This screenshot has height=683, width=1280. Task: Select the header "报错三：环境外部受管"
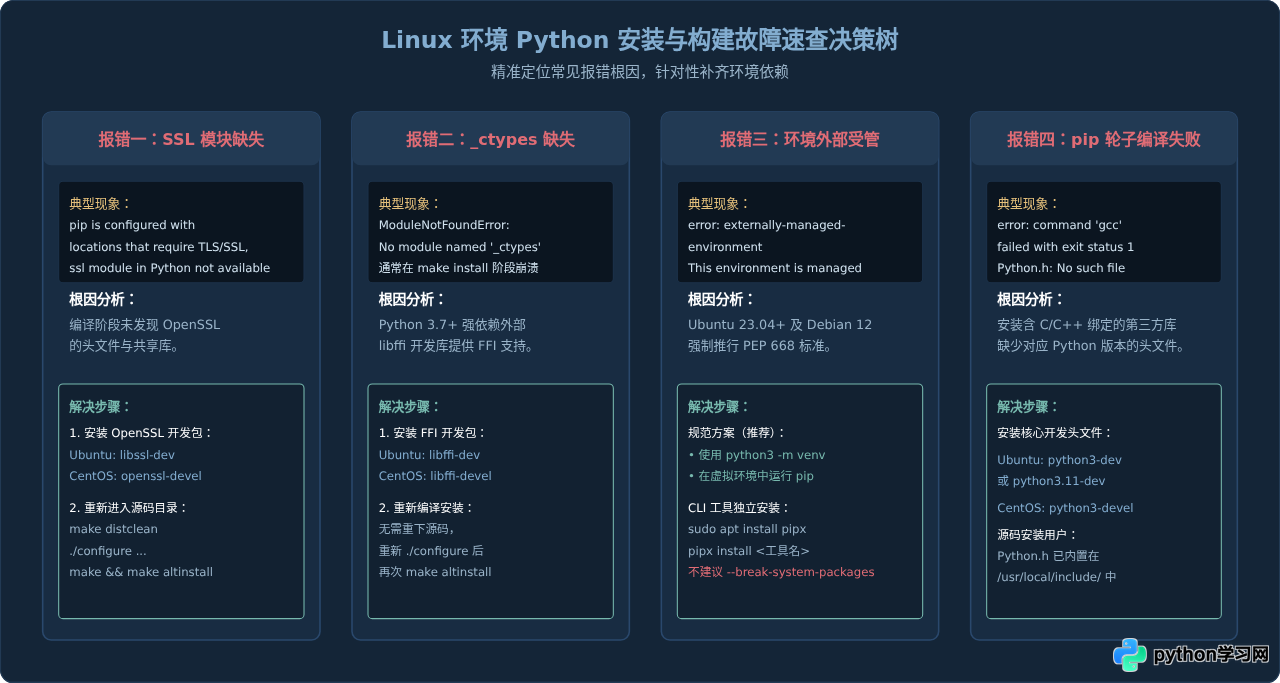click(x=800, y=139)
